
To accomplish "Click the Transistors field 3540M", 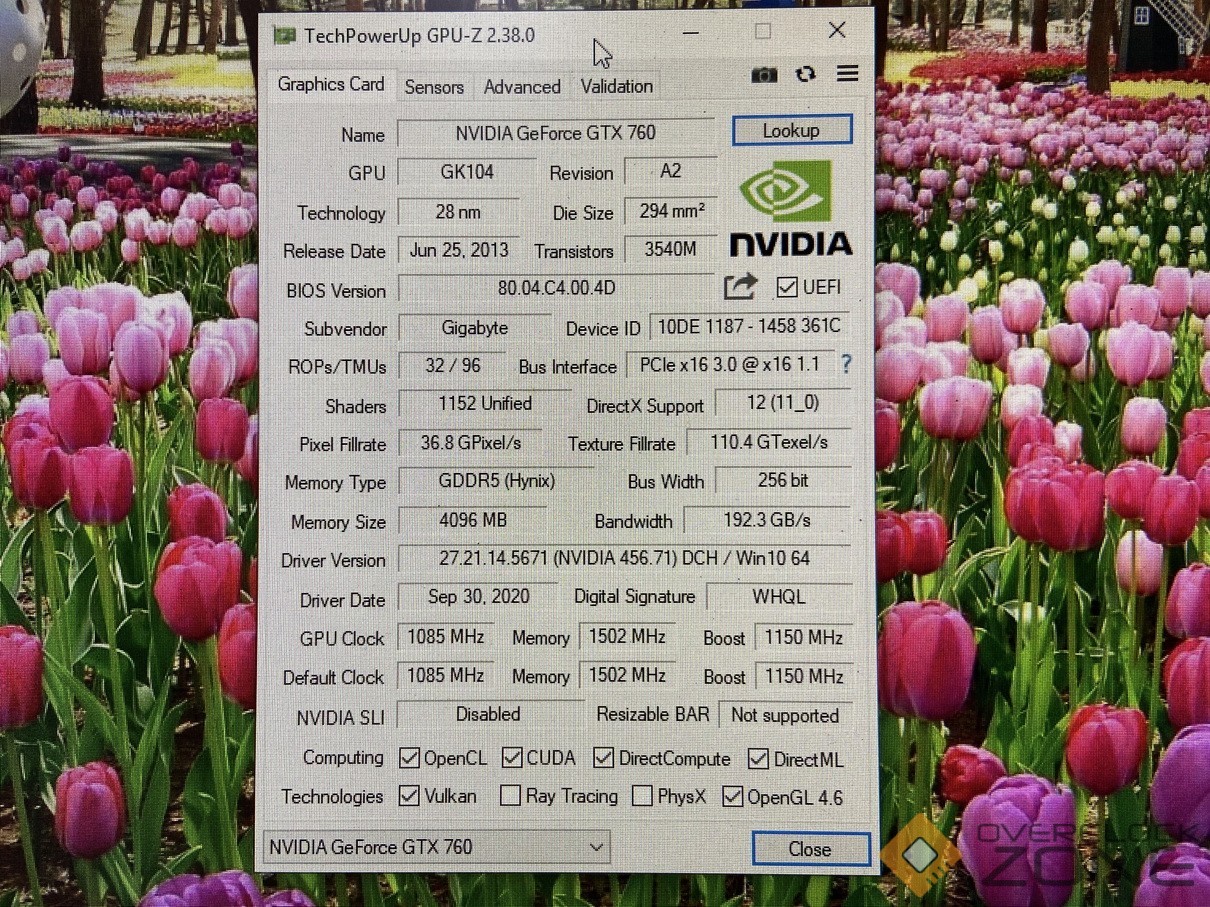I will (x=671, y=250).
